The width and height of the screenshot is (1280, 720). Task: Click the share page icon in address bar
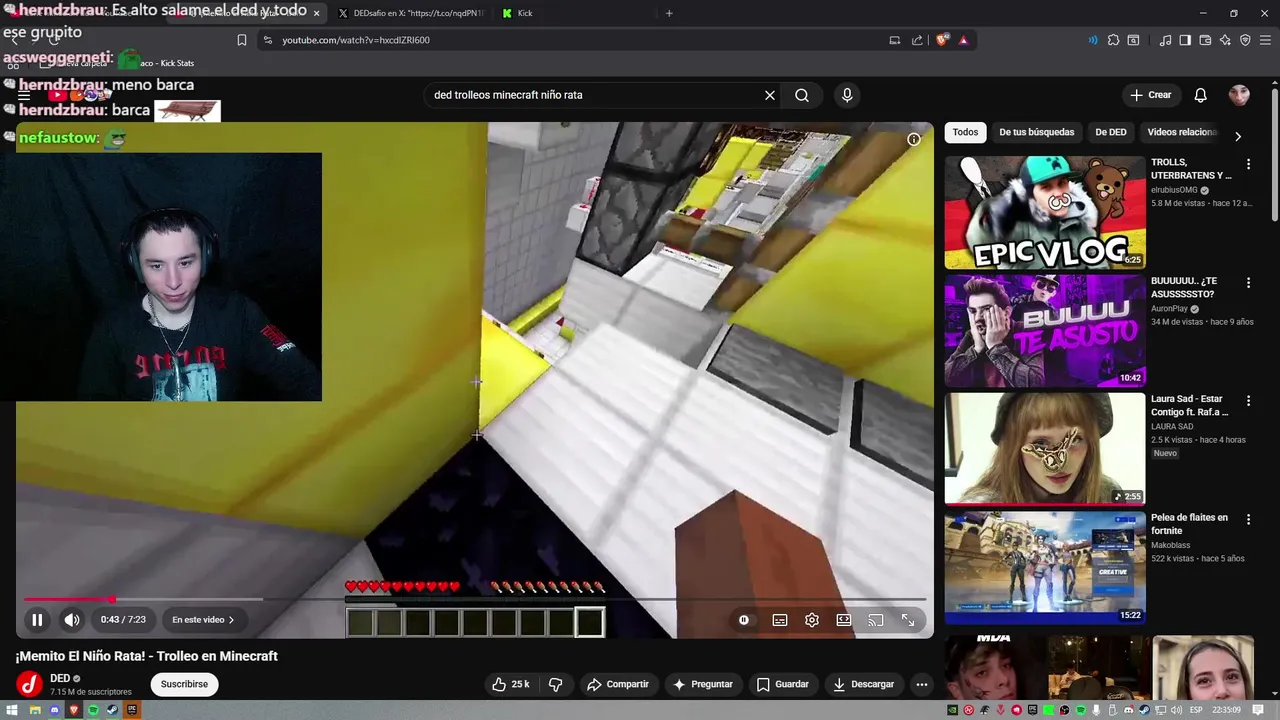coord(917,40)
